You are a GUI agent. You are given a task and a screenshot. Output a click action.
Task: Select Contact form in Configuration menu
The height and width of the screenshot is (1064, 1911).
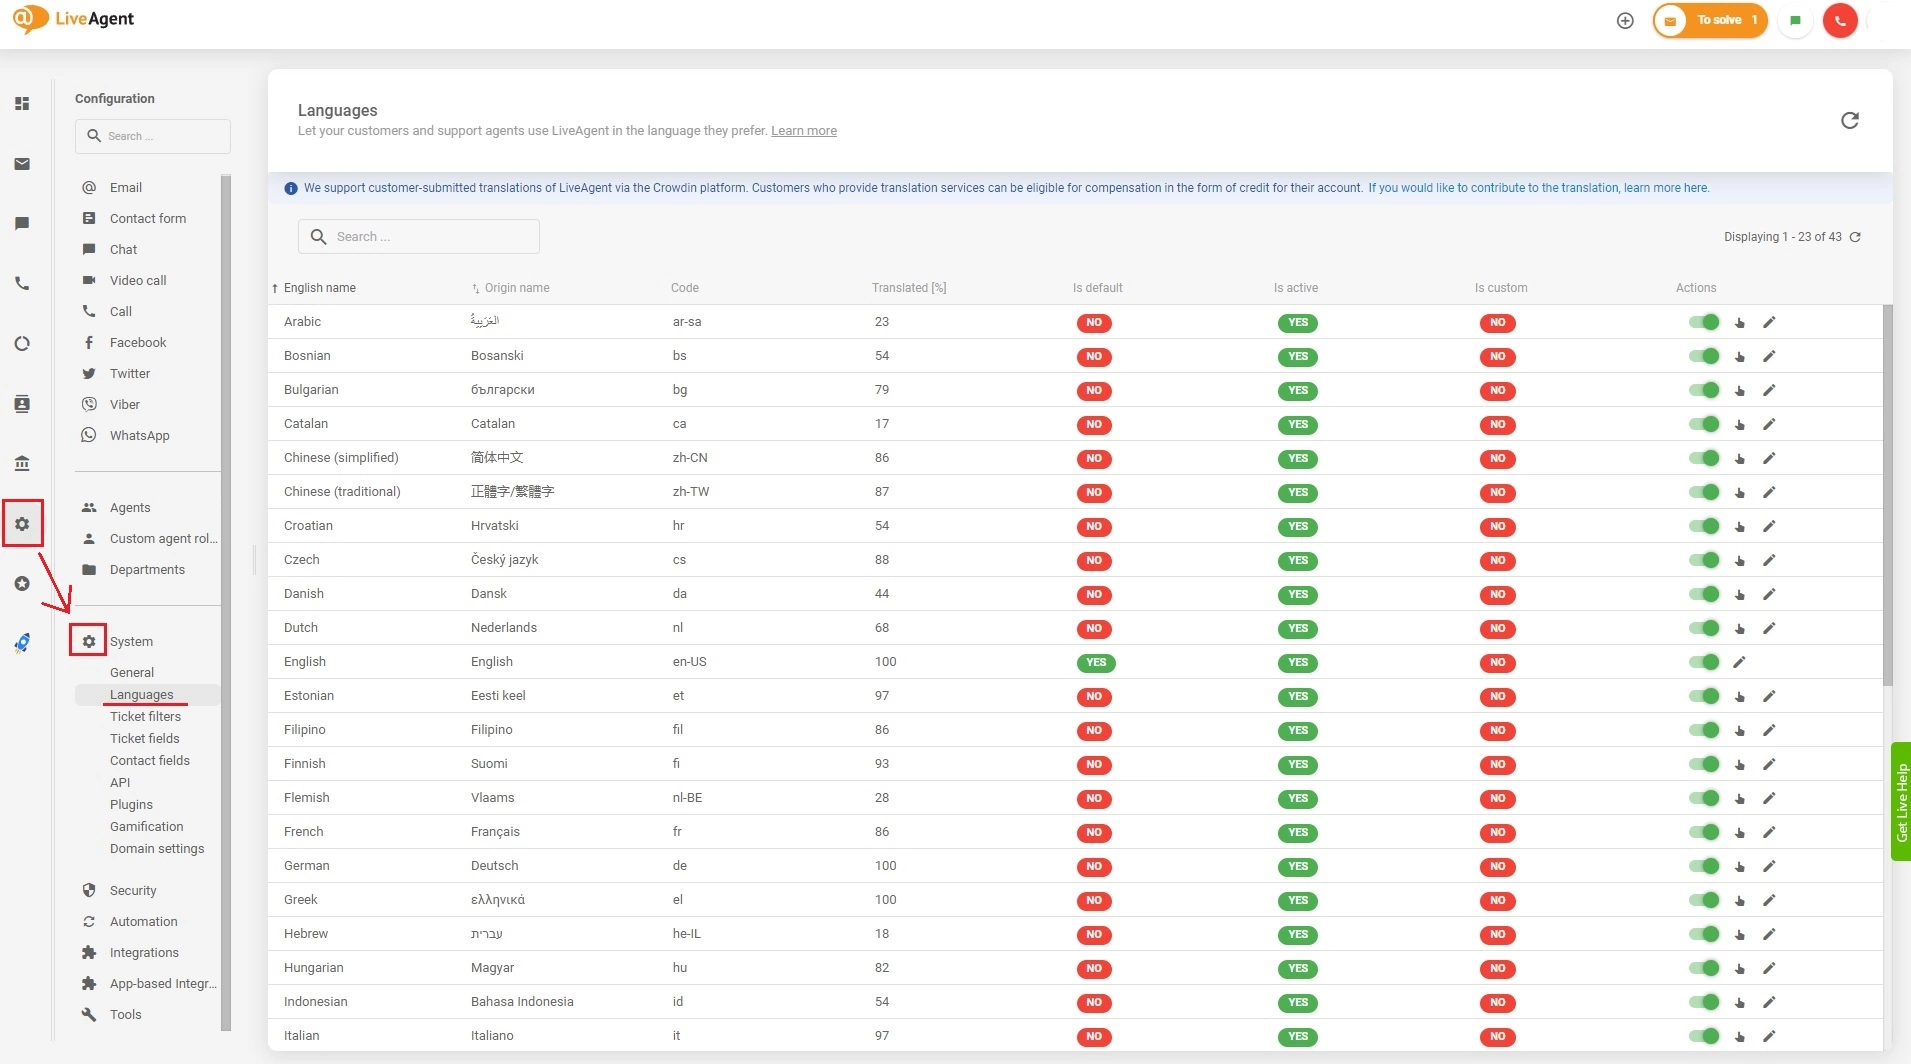(147, 219)
